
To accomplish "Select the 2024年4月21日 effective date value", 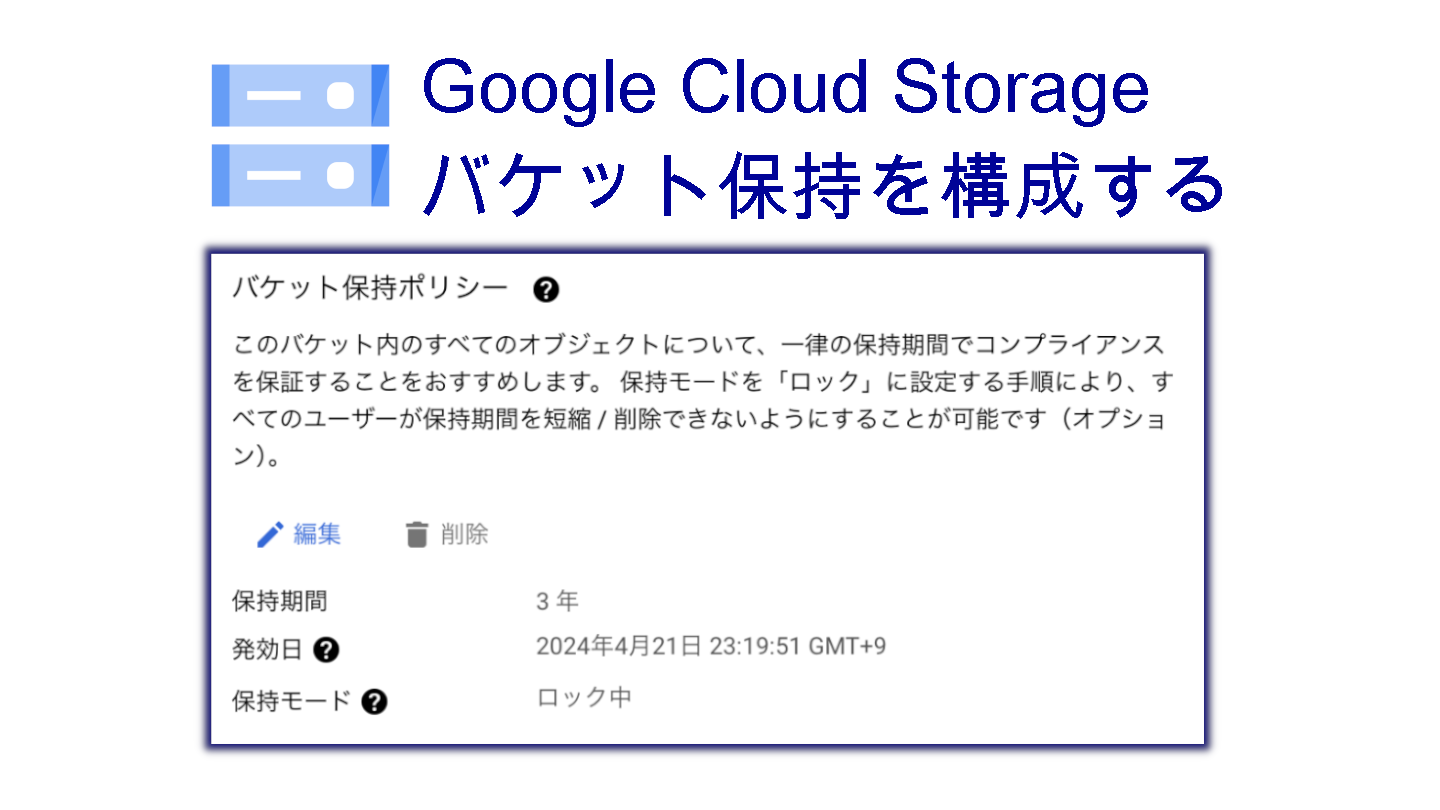I will pos(618,646).
